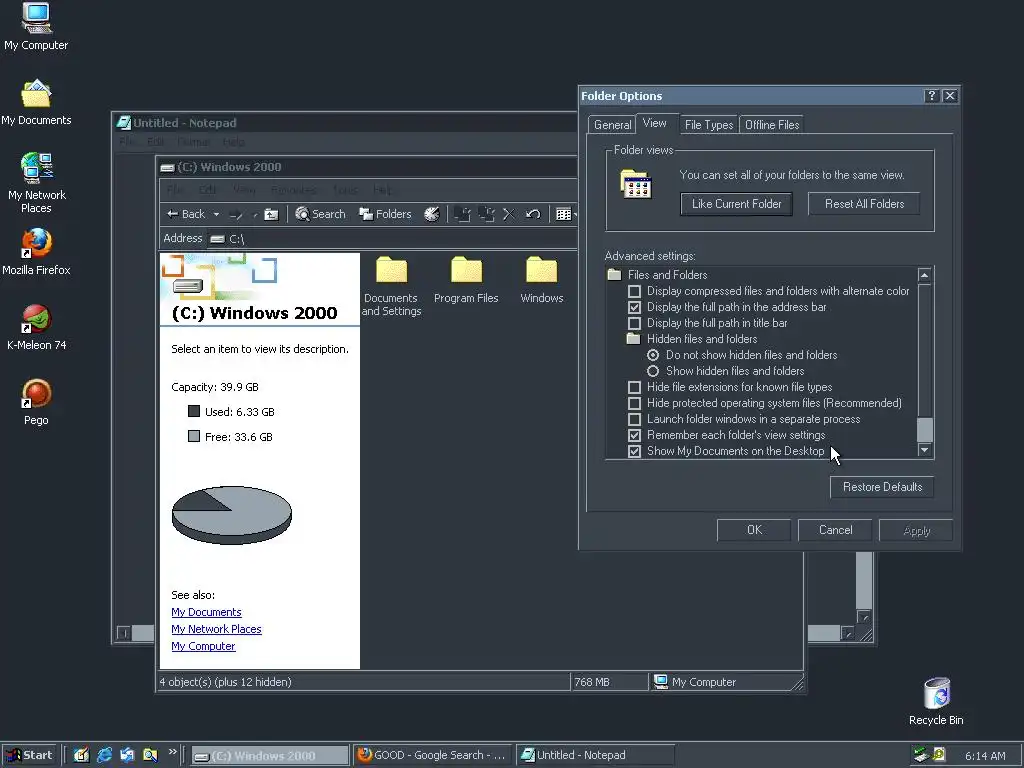The width and height of the screenshot is (1024, 768).
Task: Click the Advanced settings scroll down arrow
Action: tap(924, 450)
